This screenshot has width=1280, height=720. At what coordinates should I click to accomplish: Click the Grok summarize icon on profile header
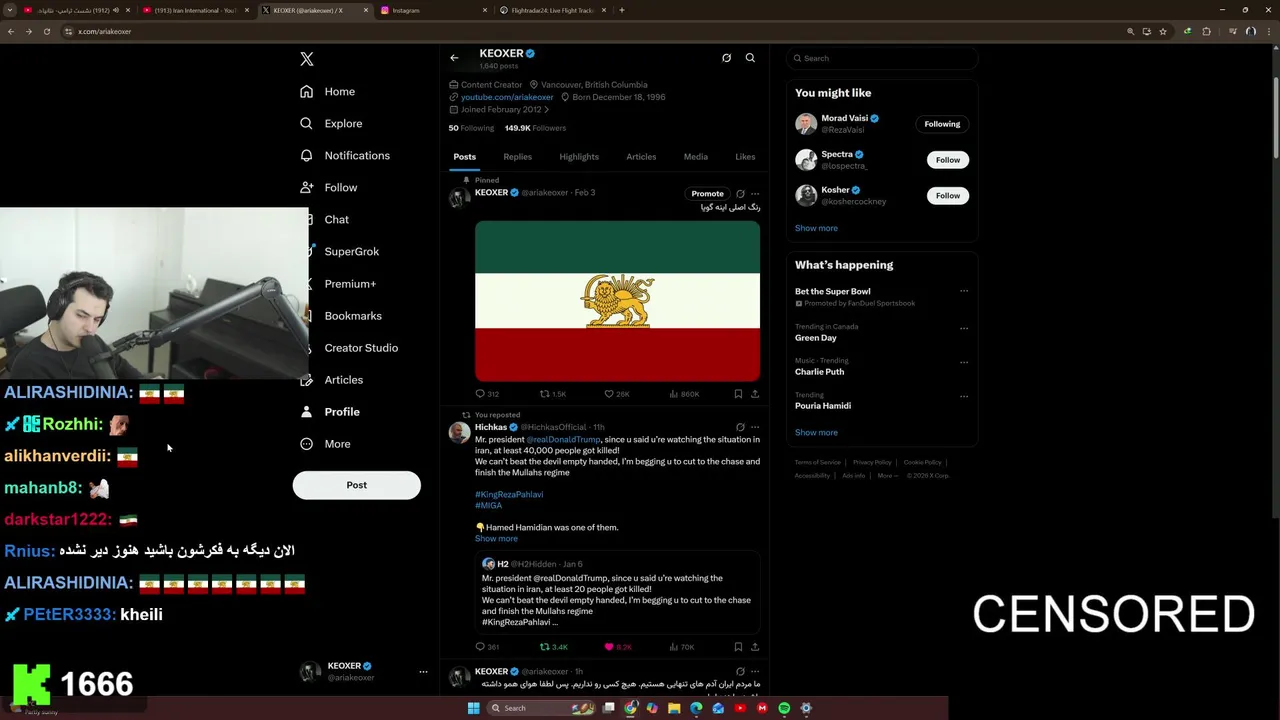click(x=726, y=58)
